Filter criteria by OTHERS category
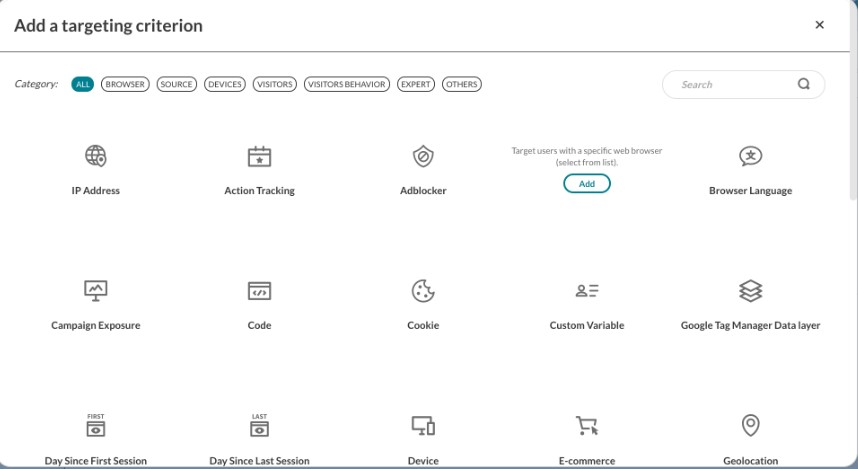The height and width of the screenshot is (469, 858). 462,84
